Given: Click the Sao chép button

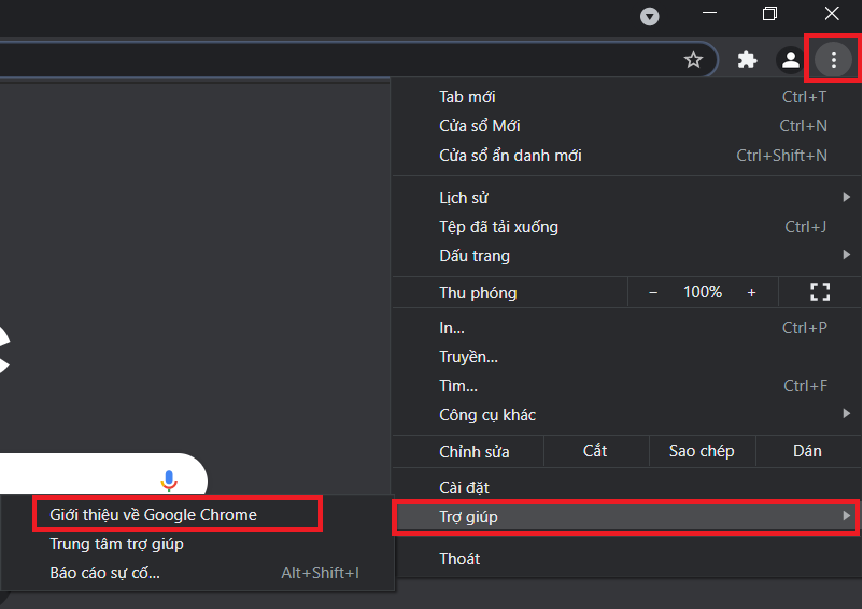Looking at the screenshot, I should [702, 451].
